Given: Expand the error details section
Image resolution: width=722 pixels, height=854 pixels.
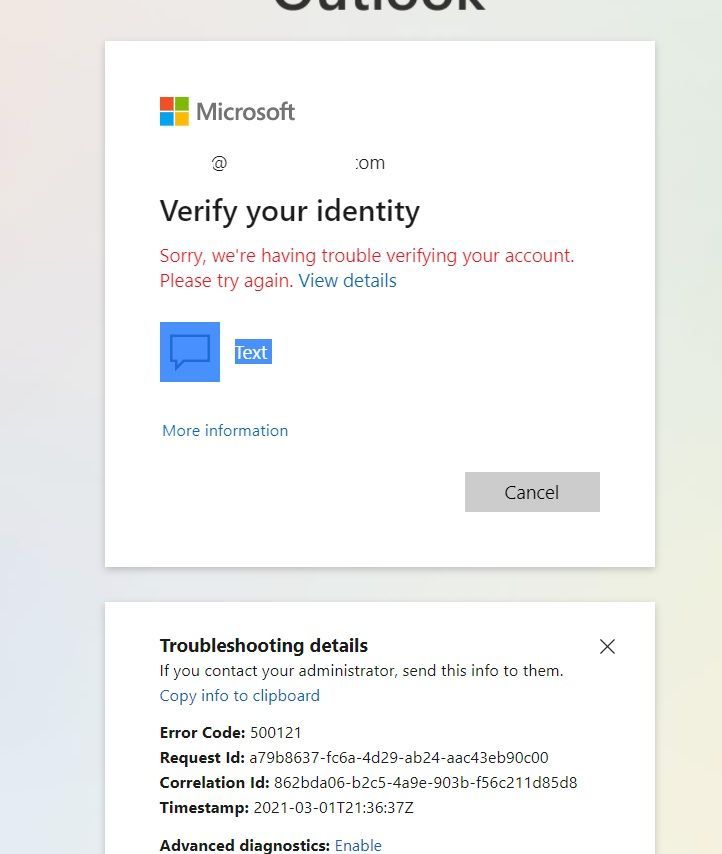Looking at the screenshot, I should click(347, 281).
